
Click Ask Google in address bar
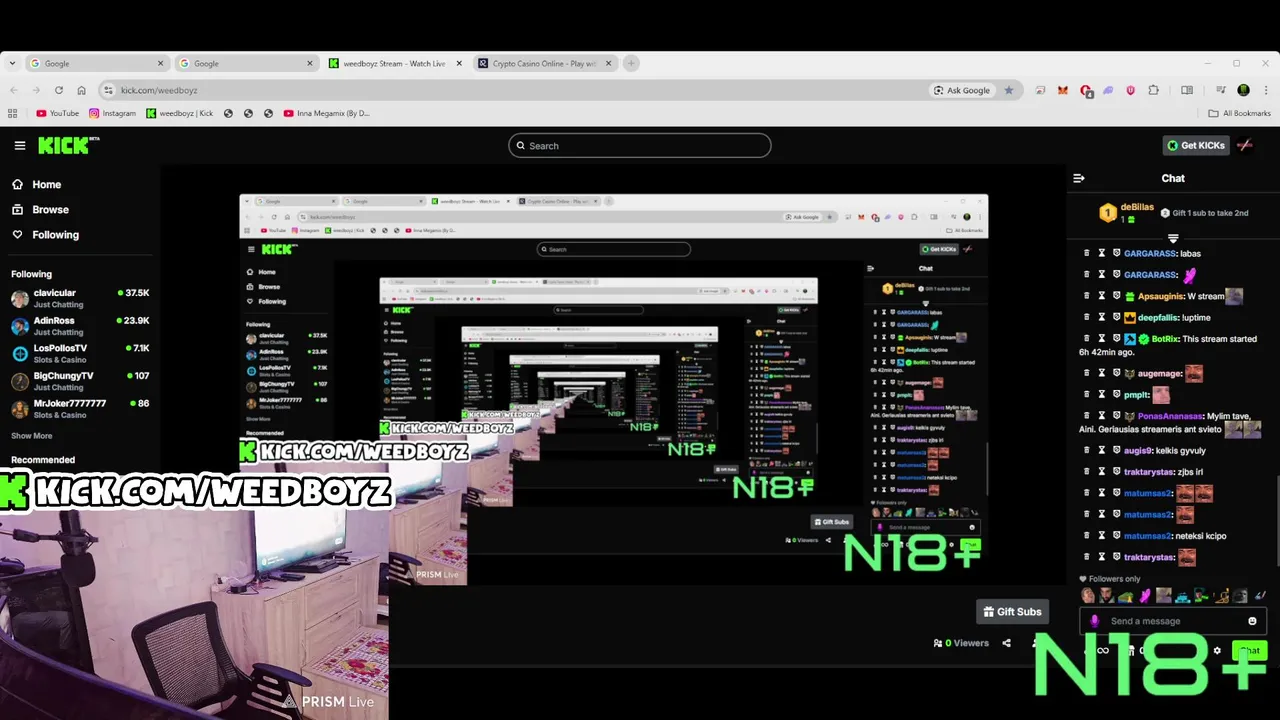pos(962,90)
